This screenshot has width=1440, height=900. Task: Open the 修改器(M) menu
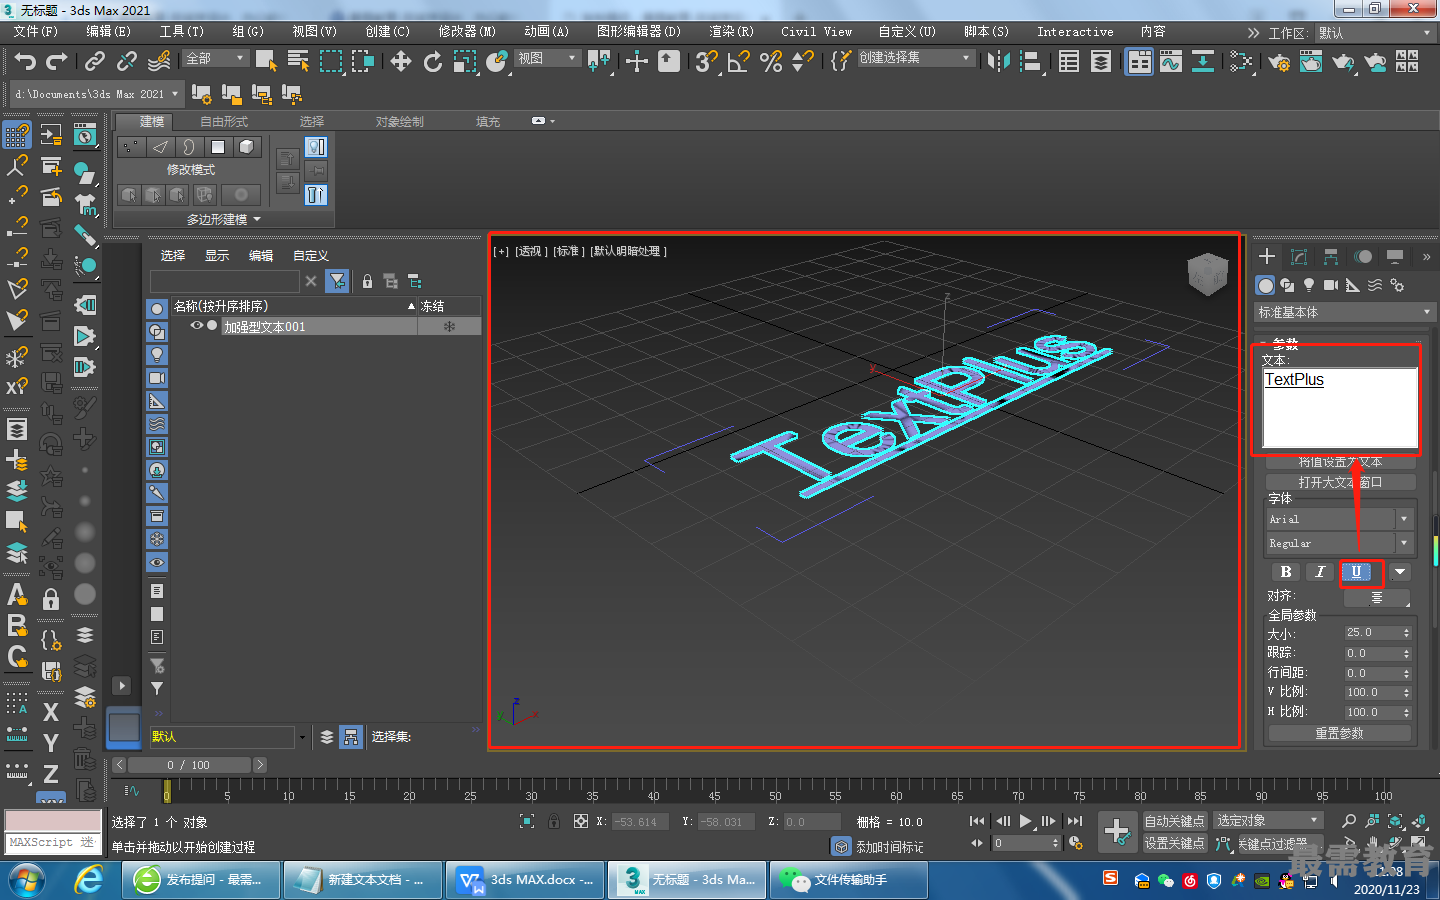[467, 32]
